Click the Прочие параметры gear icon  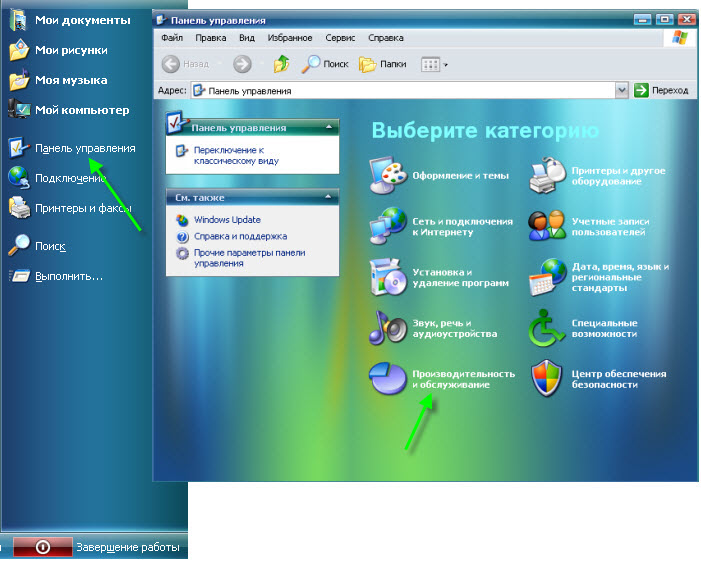point(182,253)
